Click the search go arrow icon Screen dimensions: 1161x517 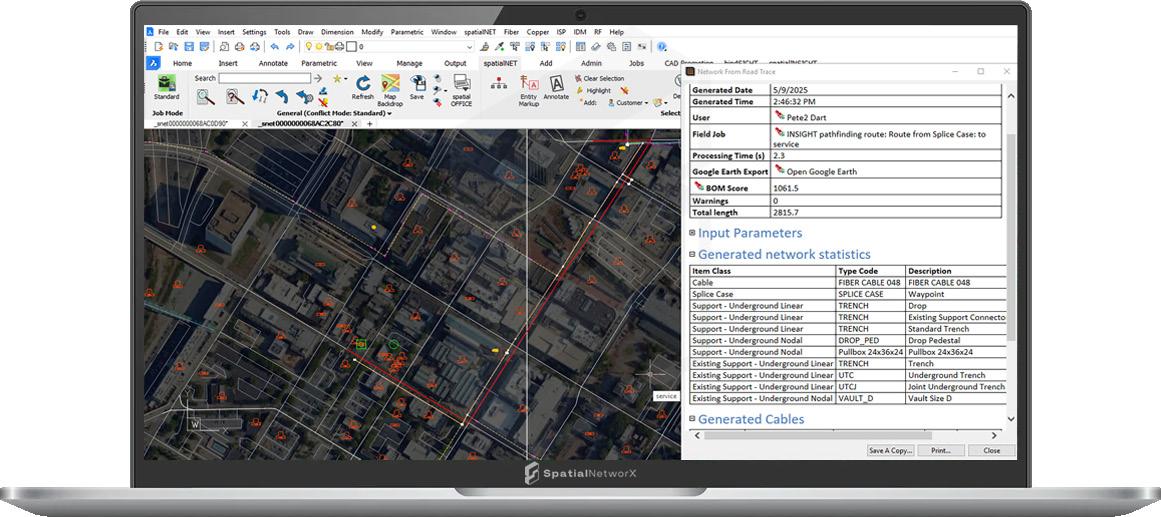click(318, 78)
